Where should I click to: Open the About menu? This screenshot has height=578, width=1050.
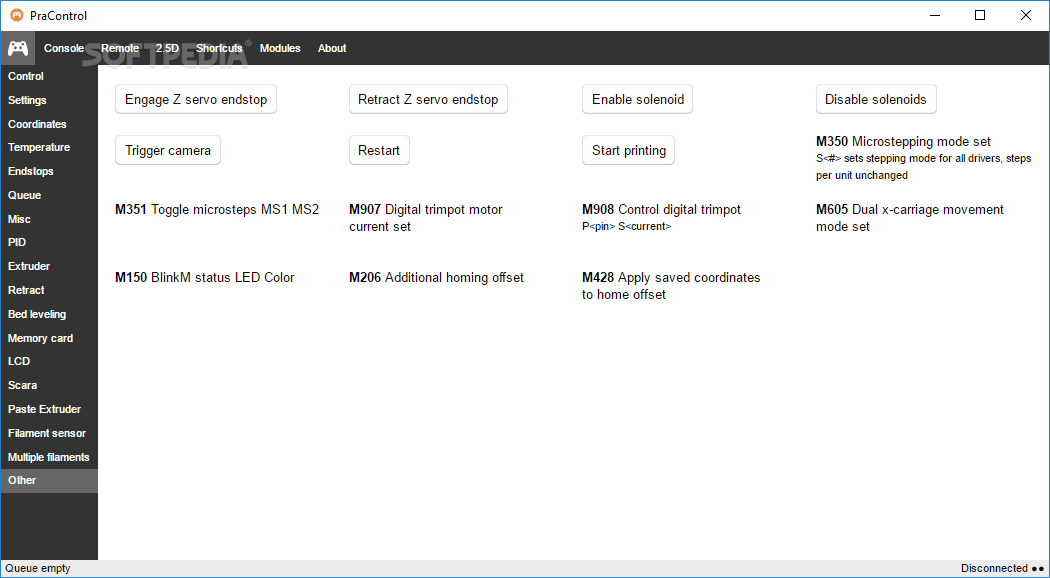click(332, 48)
